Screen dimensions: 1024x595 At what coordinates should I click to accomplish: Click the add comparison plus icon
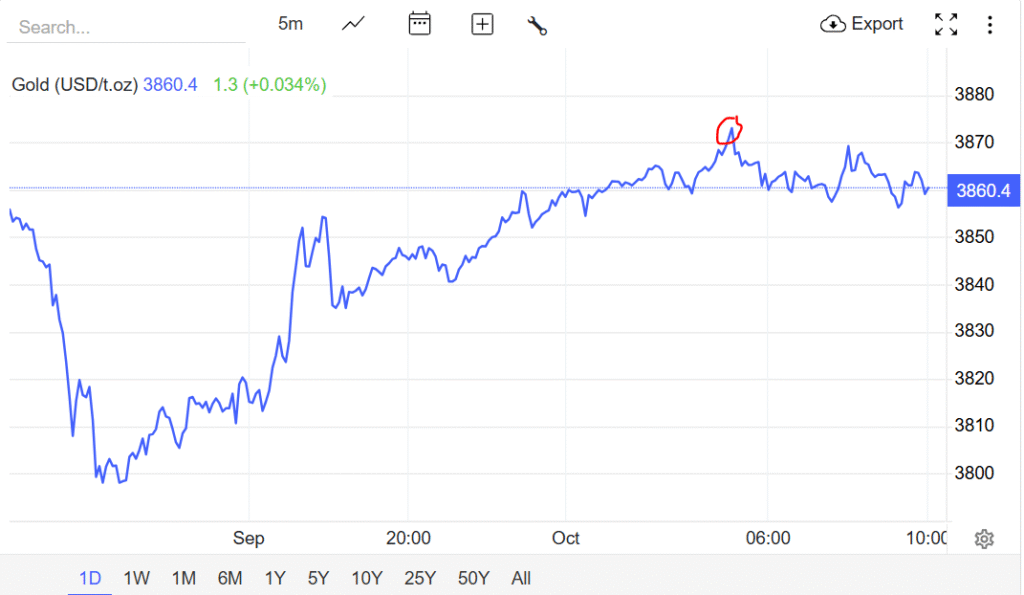click(482, 24)
